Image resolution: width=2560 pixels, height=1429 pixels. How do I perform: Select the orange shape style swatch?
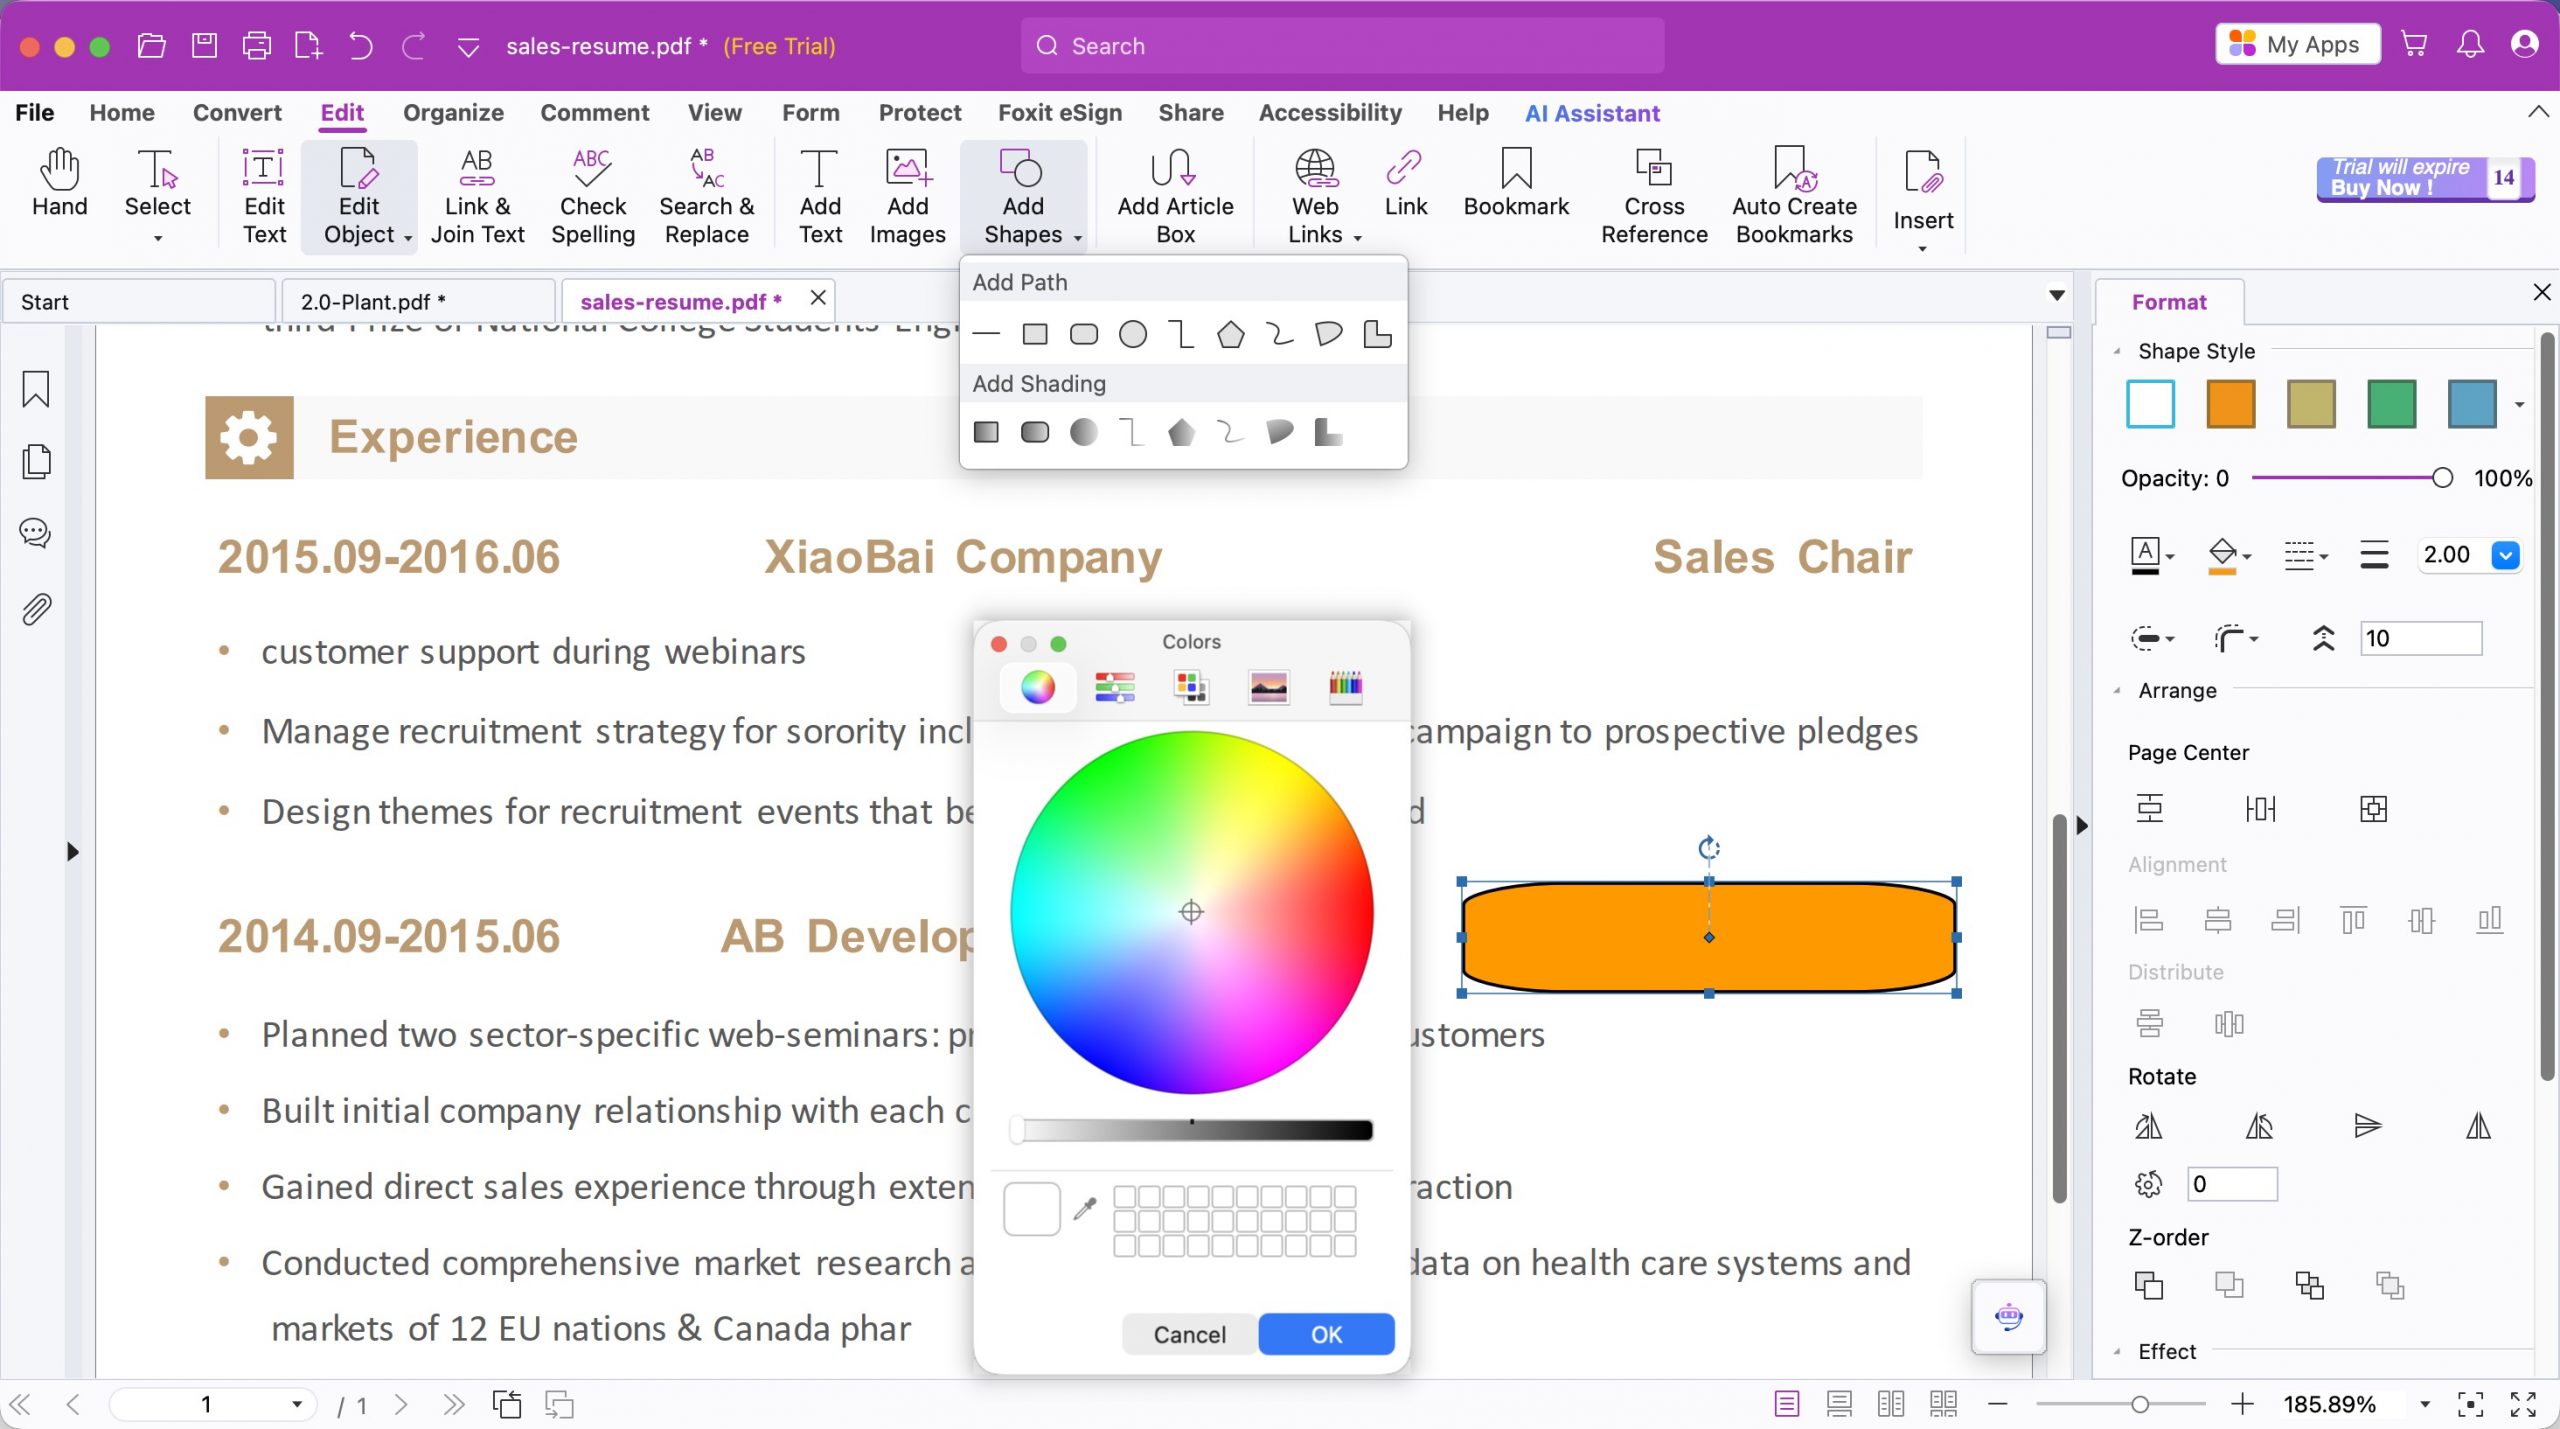[x=2231, y=404]
